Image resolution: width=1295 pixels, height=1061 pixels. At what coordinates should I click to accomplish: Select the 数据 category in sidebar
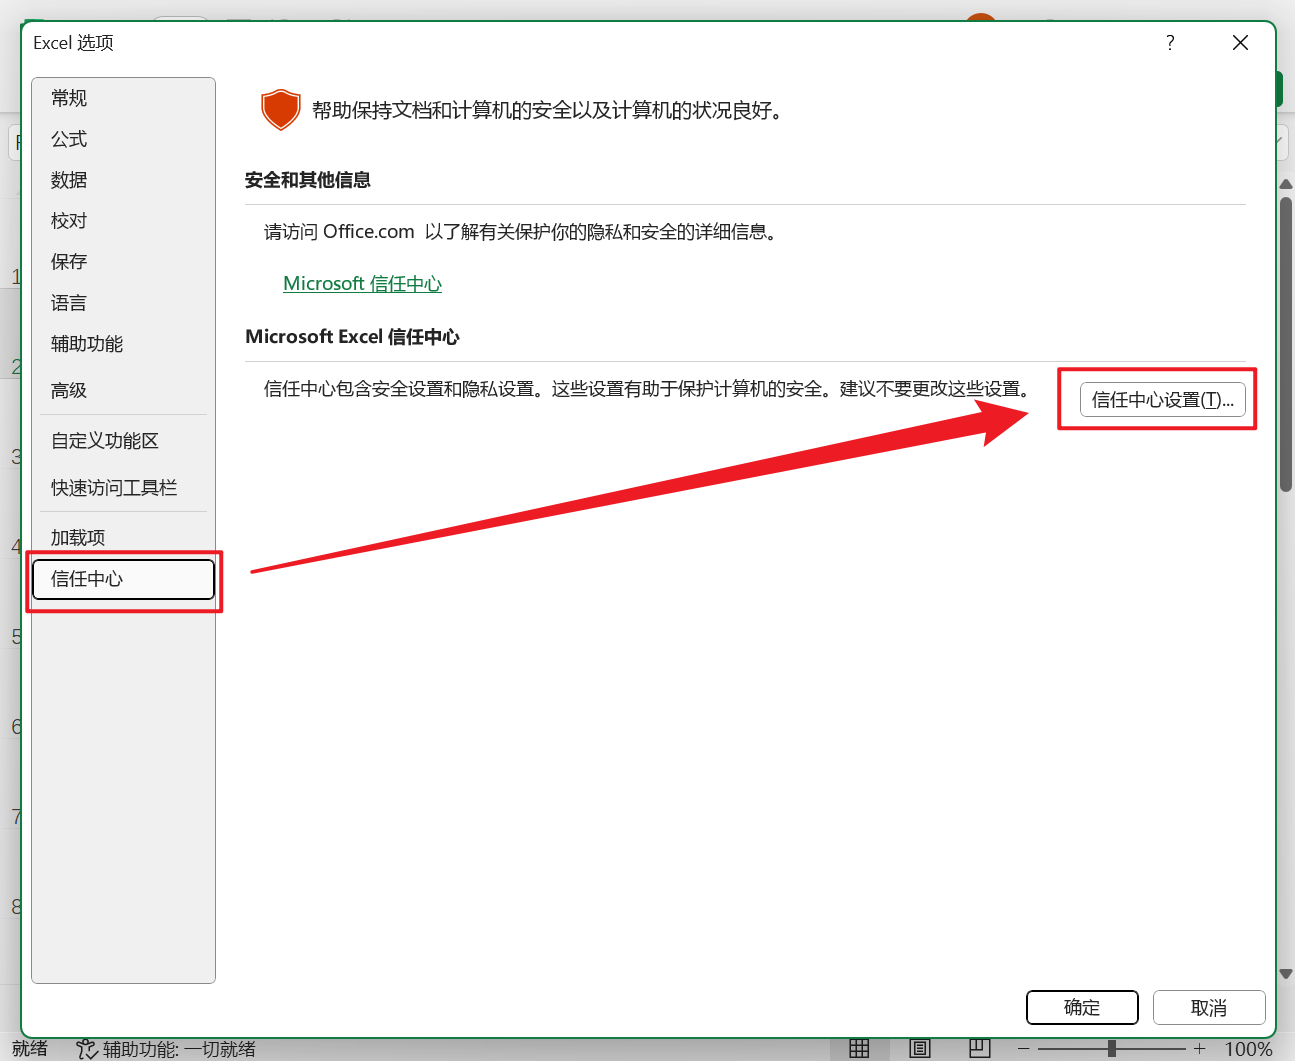coord(68,180)
